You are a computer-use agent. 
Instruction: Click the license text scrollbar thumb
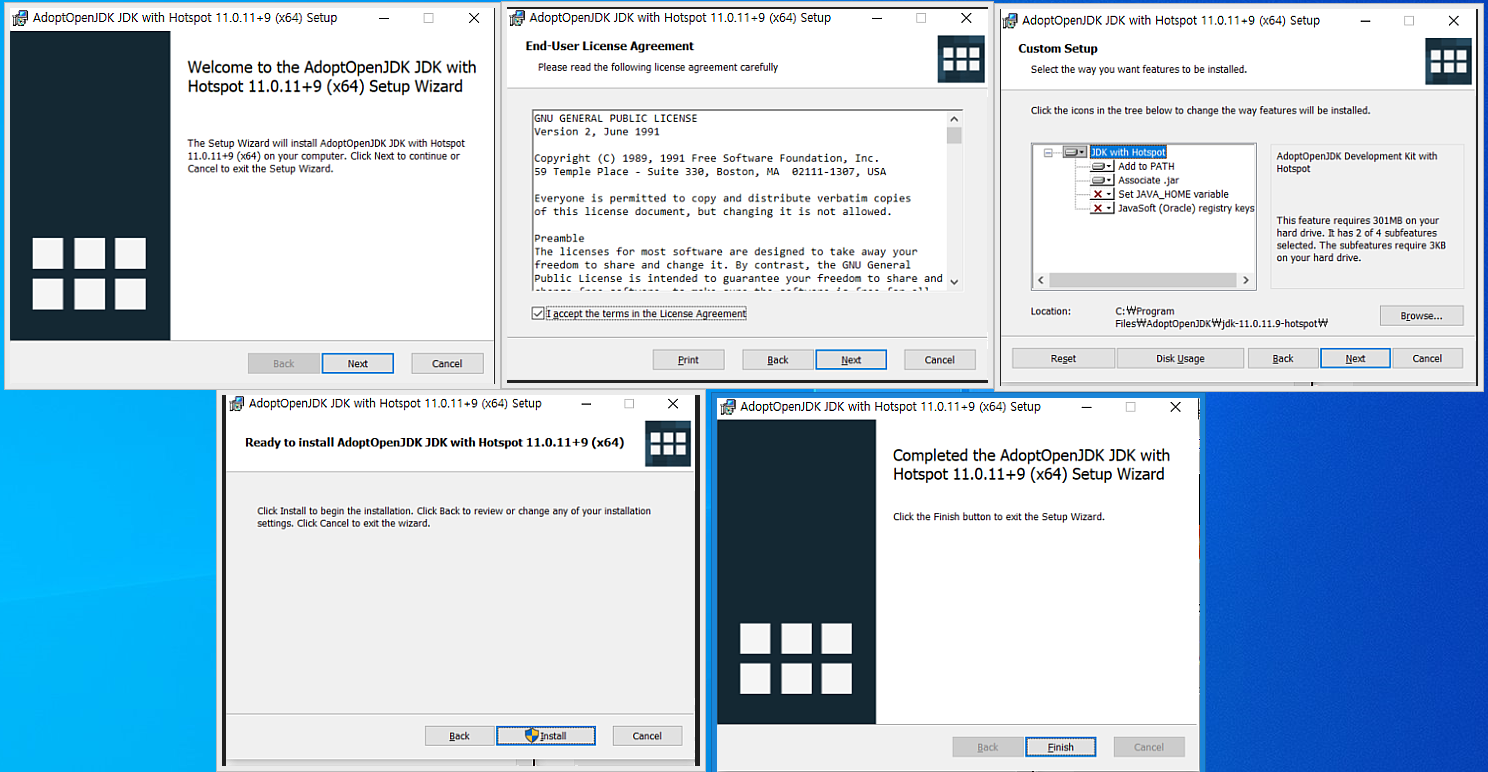point(954,135)
